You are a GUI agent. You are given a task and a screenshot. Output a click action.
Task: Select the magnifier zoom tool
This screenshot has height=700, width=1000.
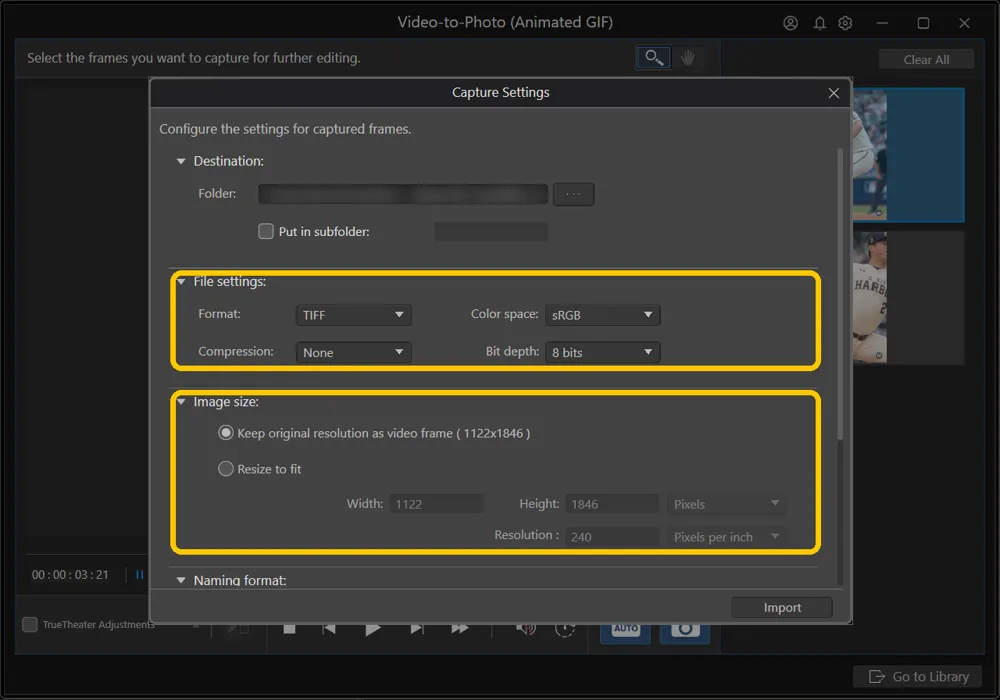tap(654, 58)
